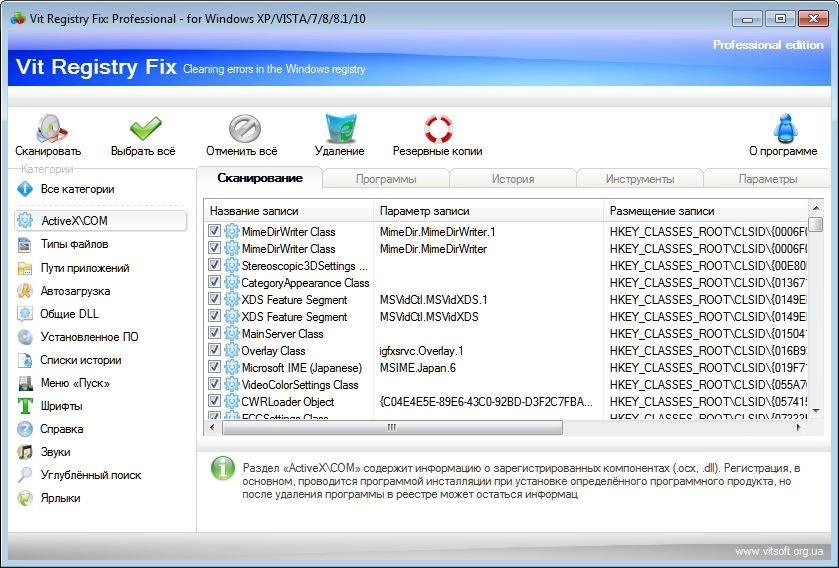Click vertical scrollbar thumb of results list
The height and width of the screenshot is (568, 839).
click(x=815, y=224)
